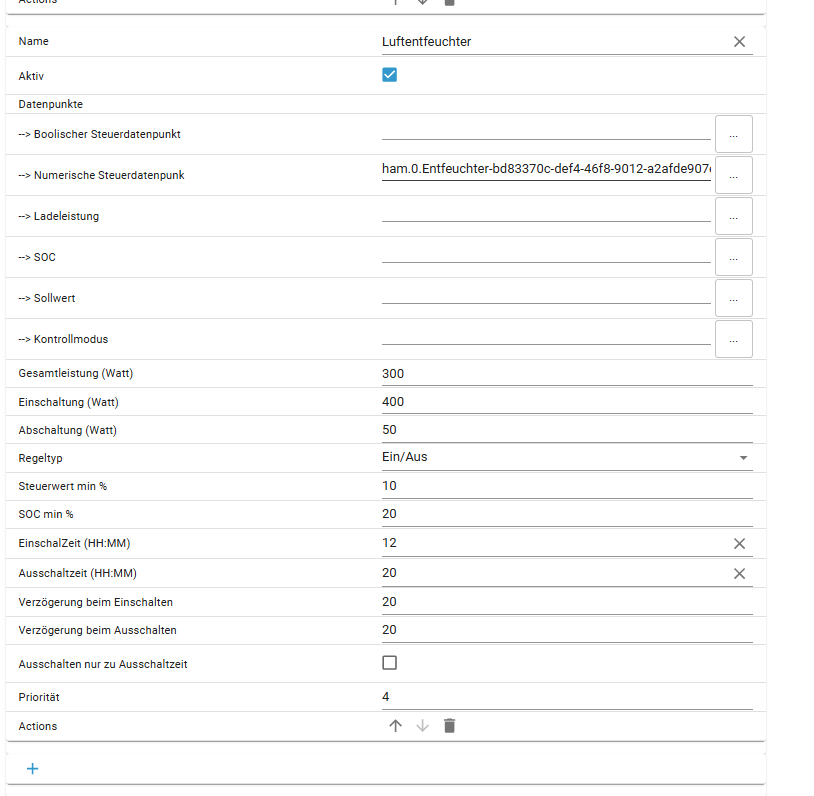
Task: Browse for Ladeleistung datapoint with the ... button
Action: [734, 216]
